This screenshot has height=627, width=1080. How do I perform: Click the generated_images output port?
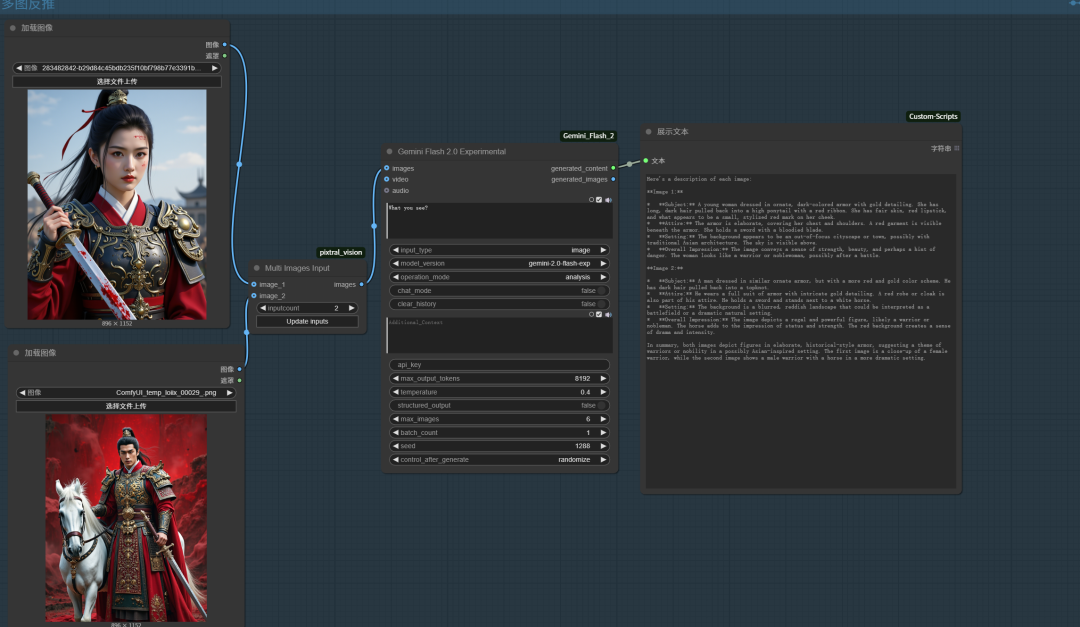(613, 179)
